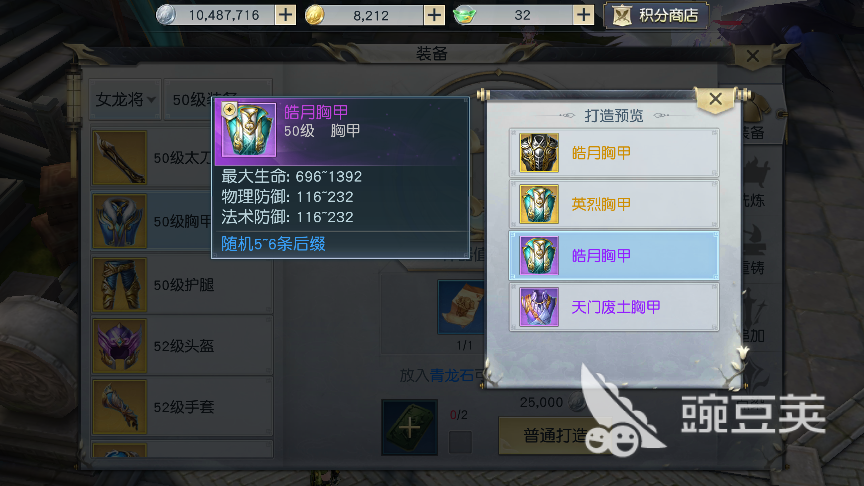Select the highlighted purple 皓月胸甲 row

coord(614,255)
